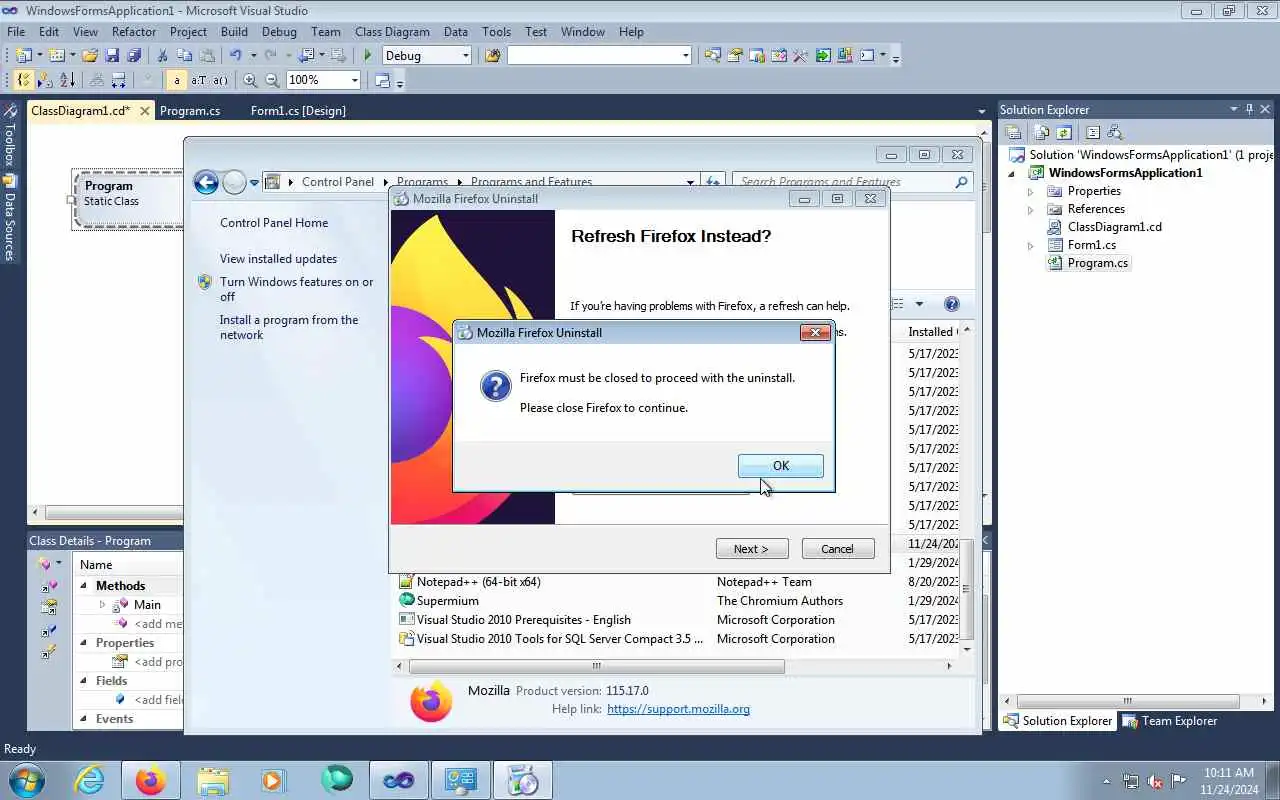Click the Windows Start button
This screenshot has width=1280, height=800.
[26, 780]
